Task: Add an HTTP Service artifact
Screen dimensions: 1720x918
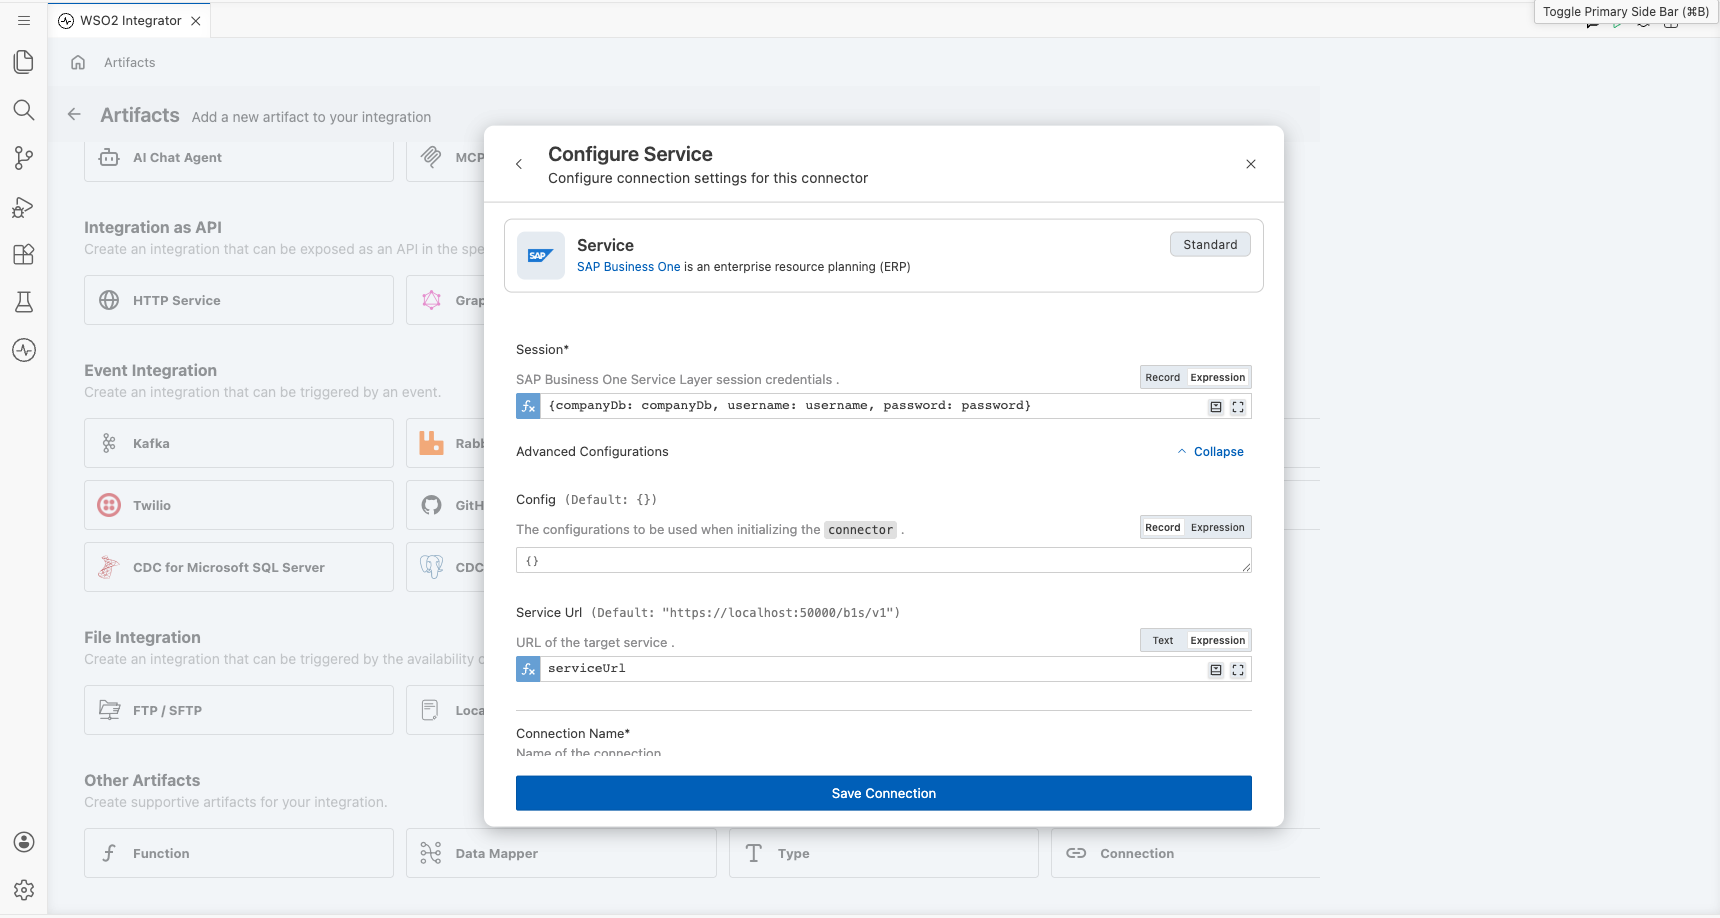Action: 239,300
